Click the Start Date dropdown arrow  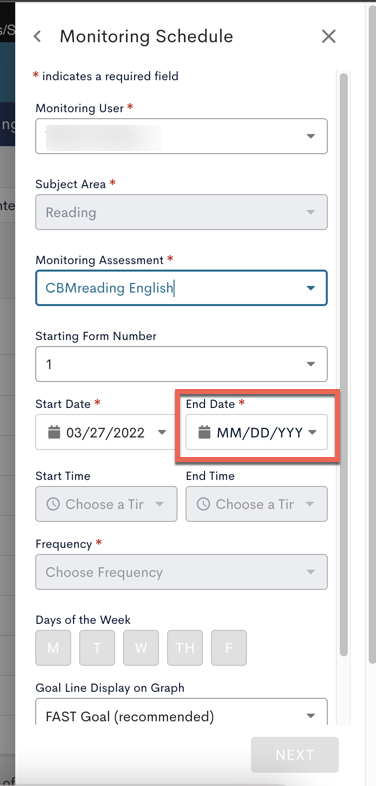(x=162, y=432)
